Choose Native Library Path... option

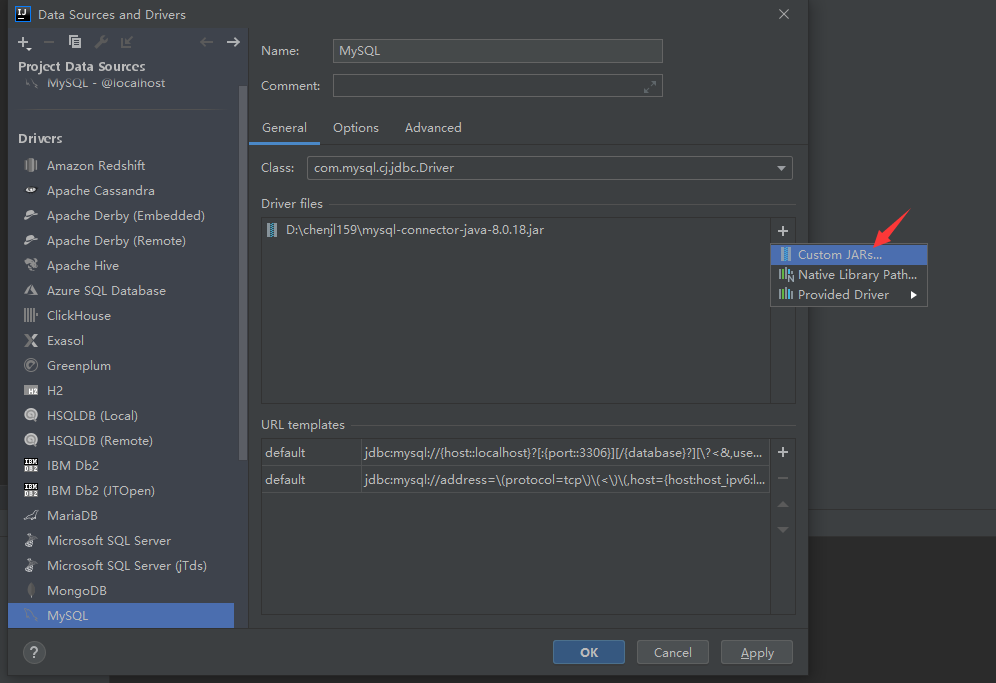(849, 274)
